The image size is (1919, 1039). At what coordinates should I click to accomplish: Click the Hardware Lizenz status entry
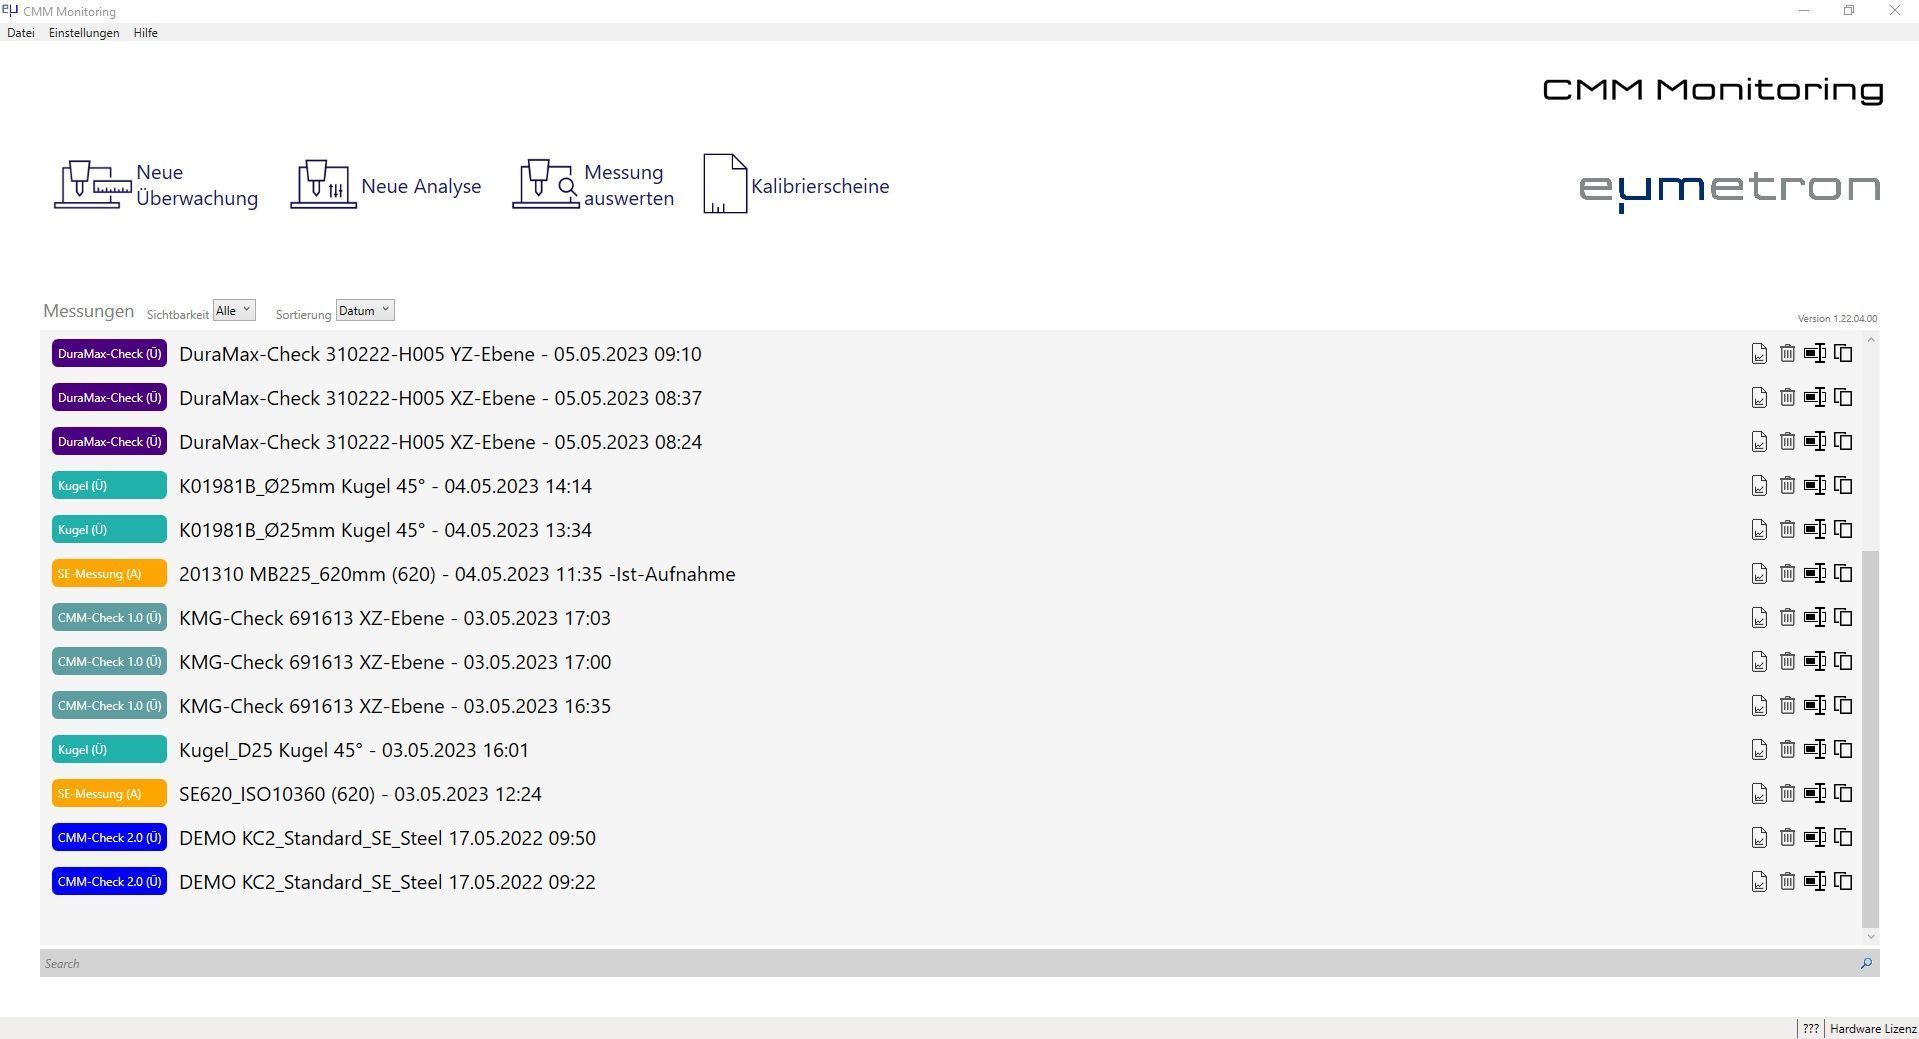point(1873,1029)
